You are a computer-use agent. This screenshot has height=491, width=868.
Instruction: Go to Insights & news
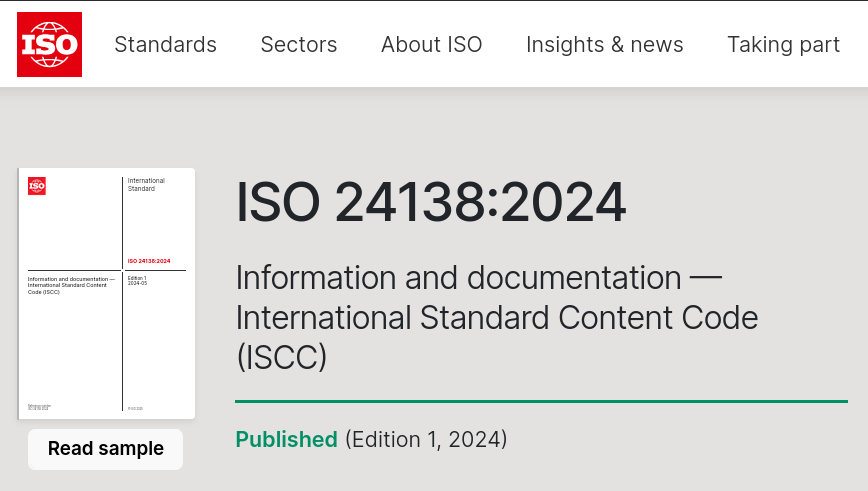tap(605, 44)
